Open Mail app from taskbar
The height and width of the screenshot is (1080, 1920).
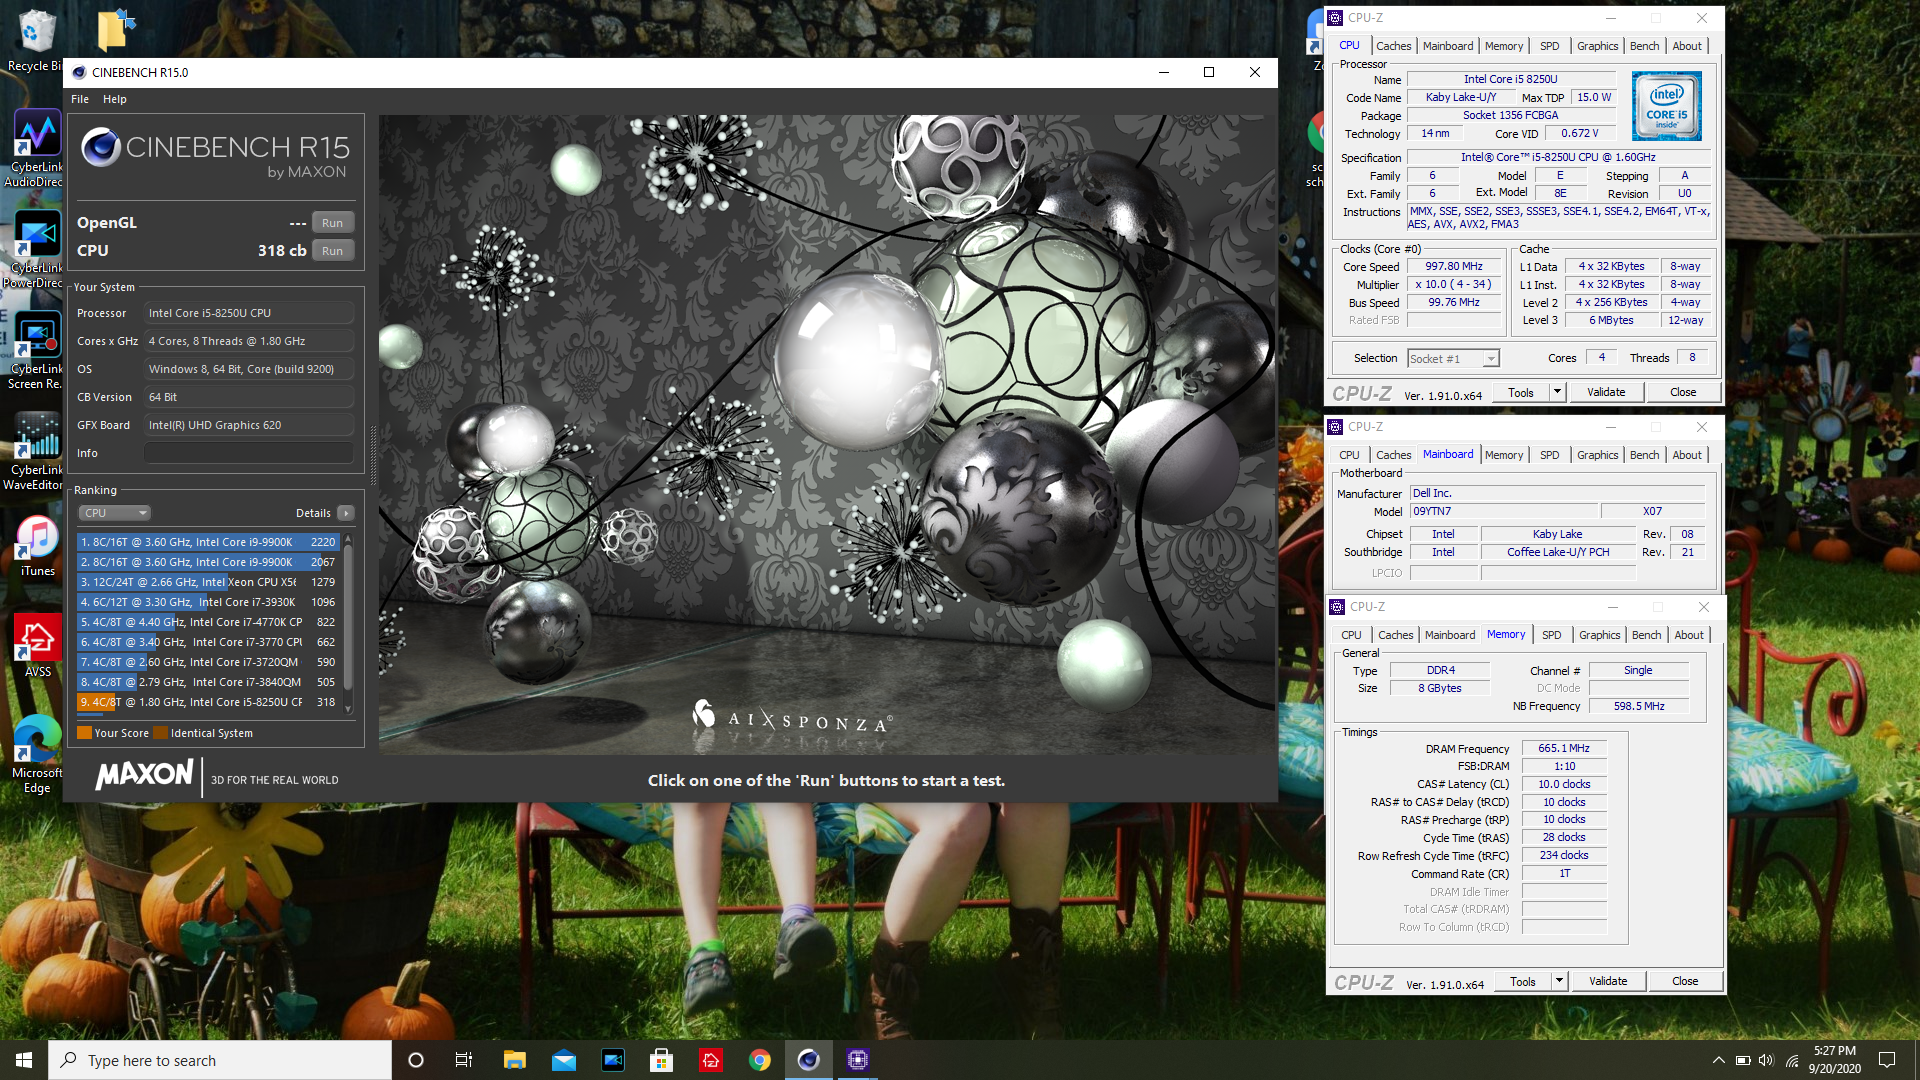point(563,1060)
